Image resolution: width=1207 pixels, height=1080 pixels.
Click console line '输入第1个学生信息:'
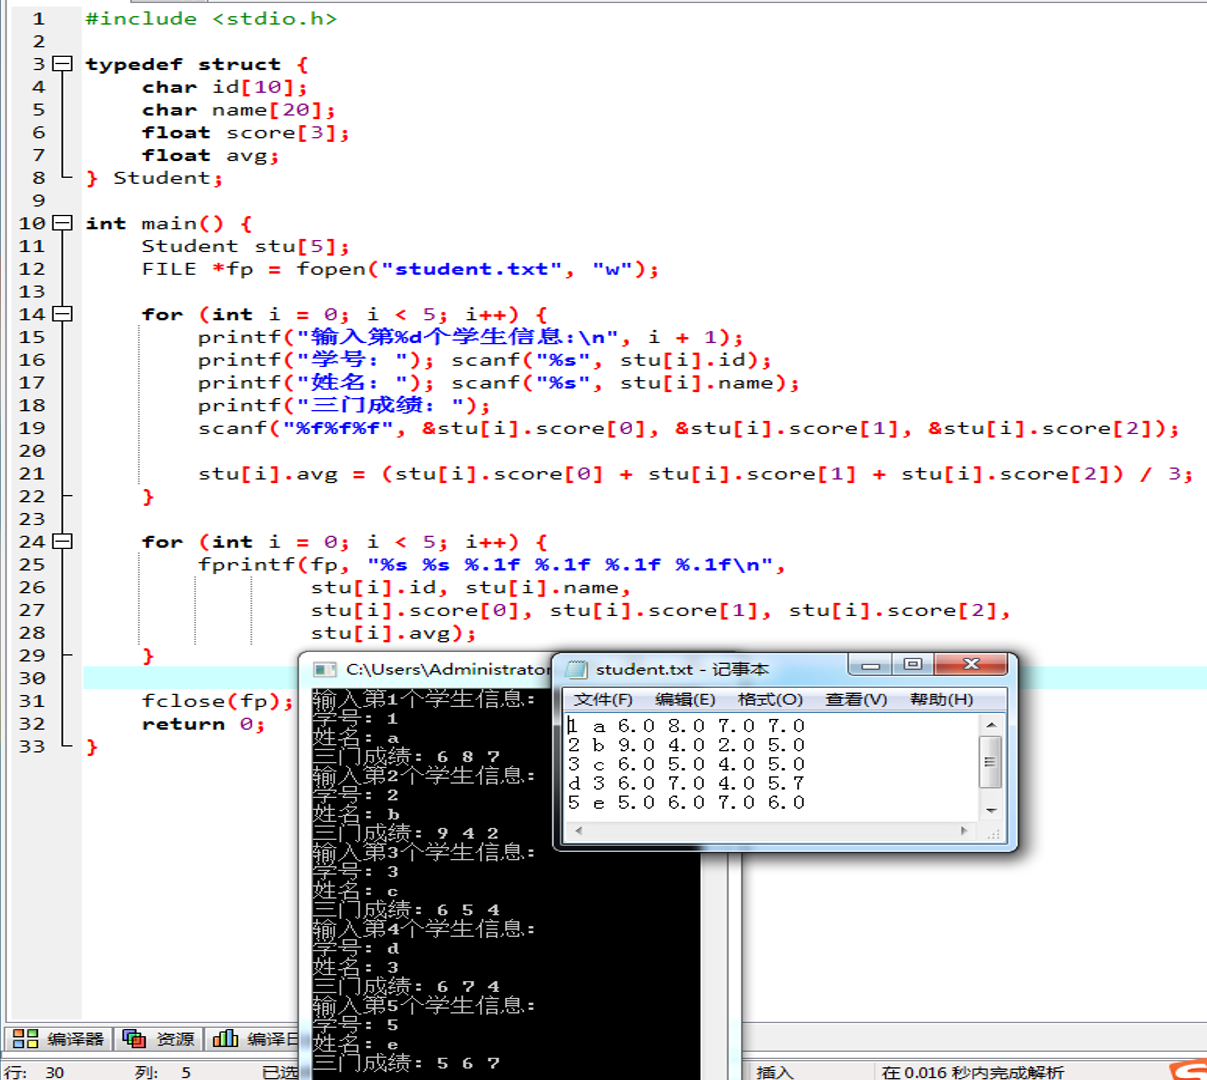pyautogui.click(x=424, y=699)
